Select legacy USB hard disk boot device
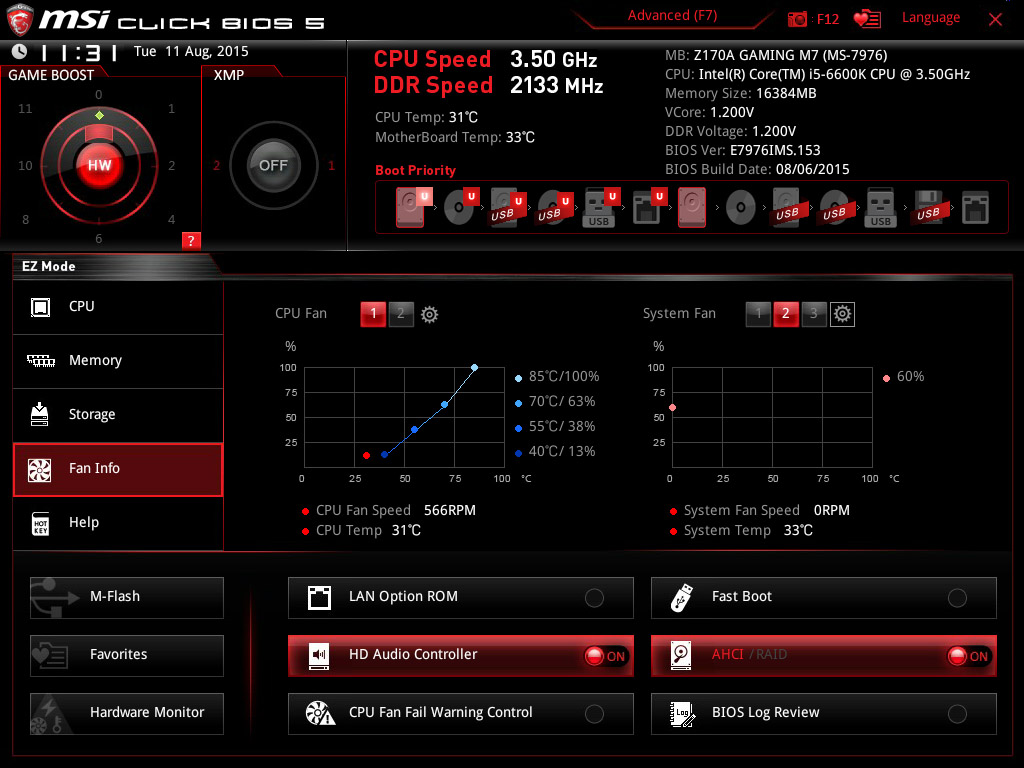 click(787, 208)
